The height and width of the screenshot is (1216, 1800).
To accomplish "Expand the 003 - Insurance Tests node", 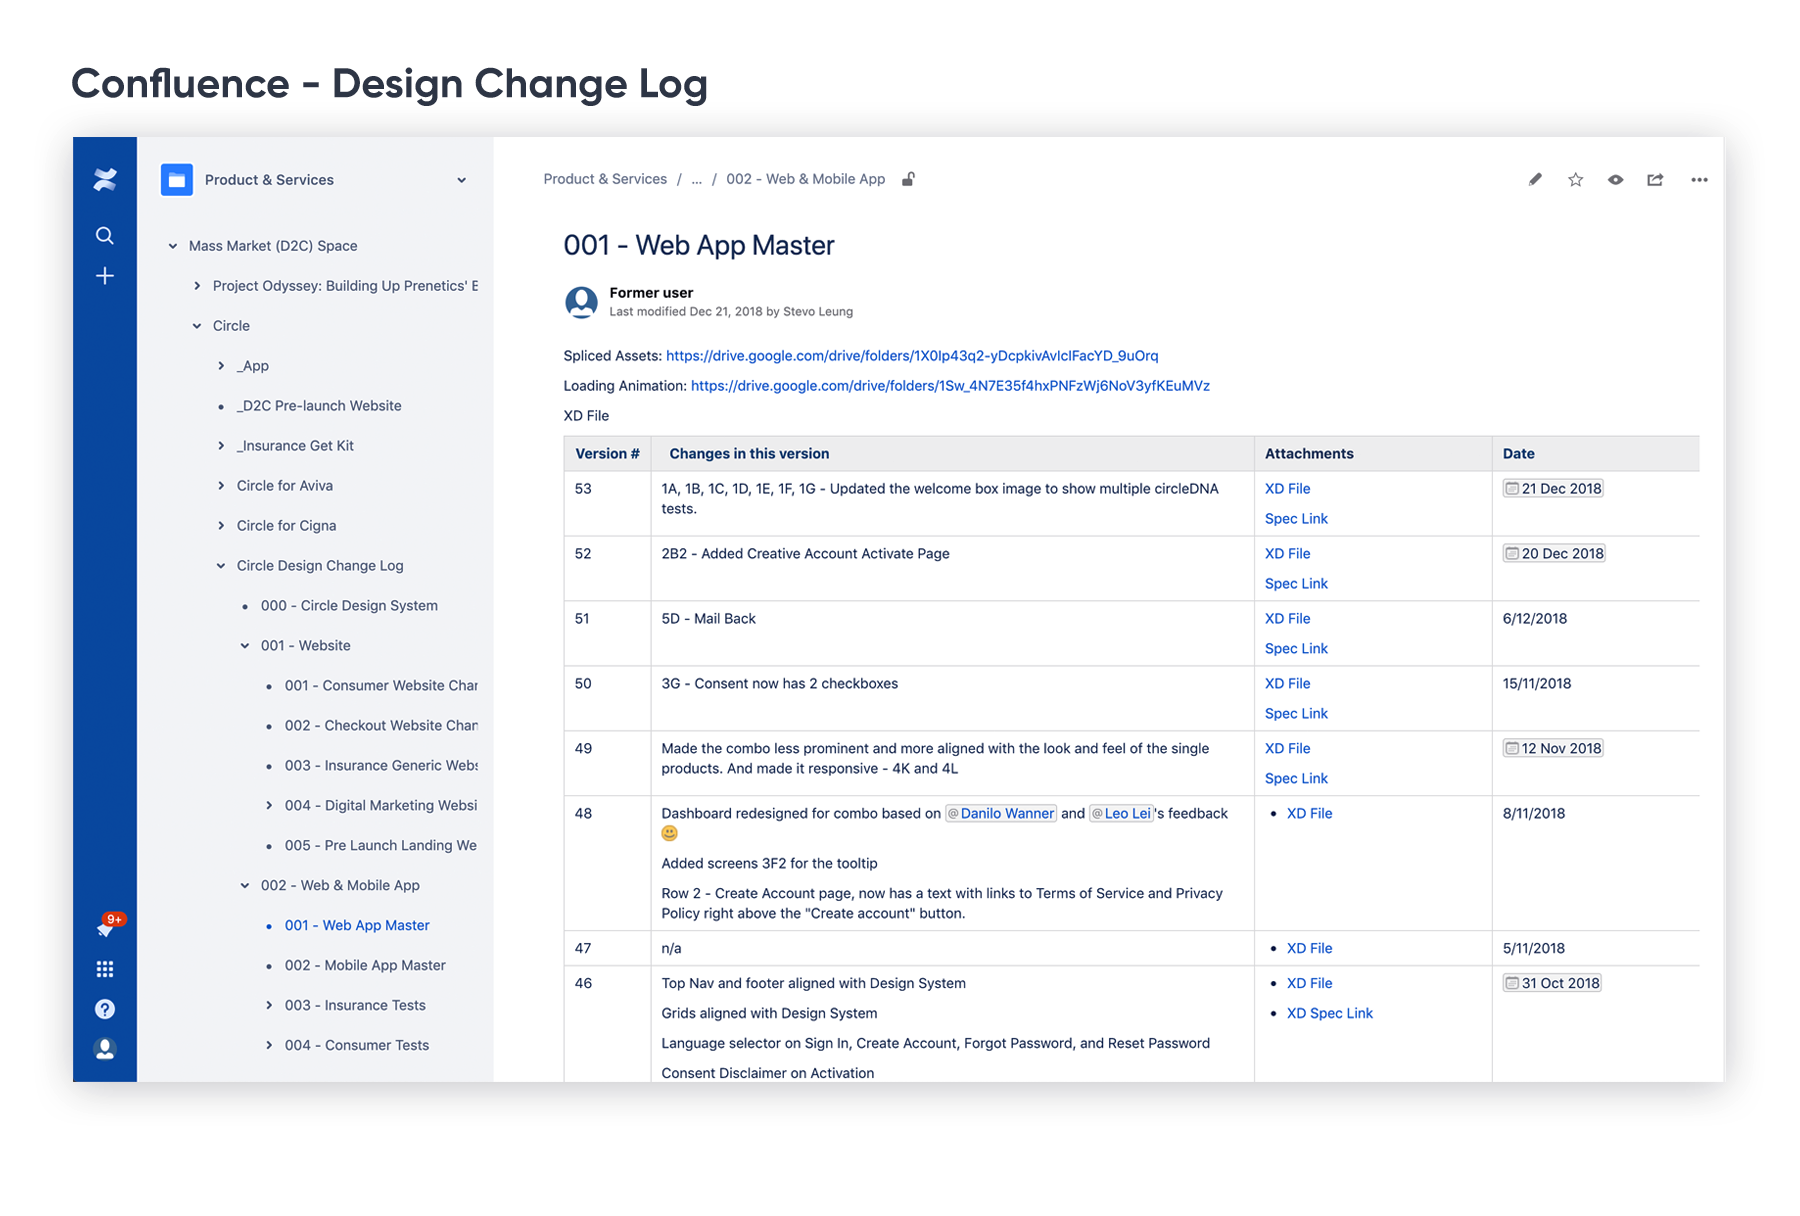I will [269, 1005].
